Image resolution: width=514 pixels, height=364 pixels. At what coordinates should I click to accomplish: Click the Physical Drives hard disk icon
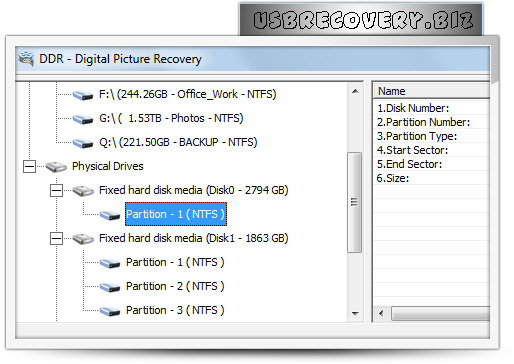[x=56, y=167]
